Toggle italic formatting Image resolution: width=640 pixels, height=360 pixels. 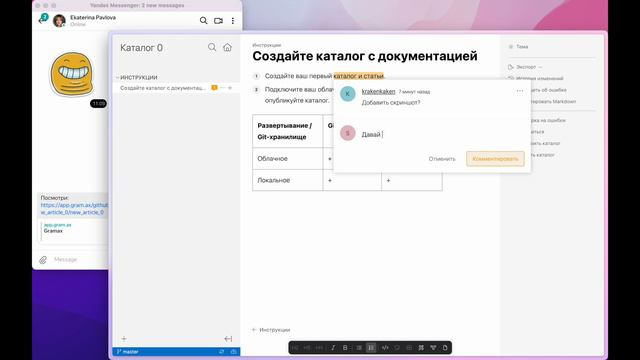tap(333, 348)
